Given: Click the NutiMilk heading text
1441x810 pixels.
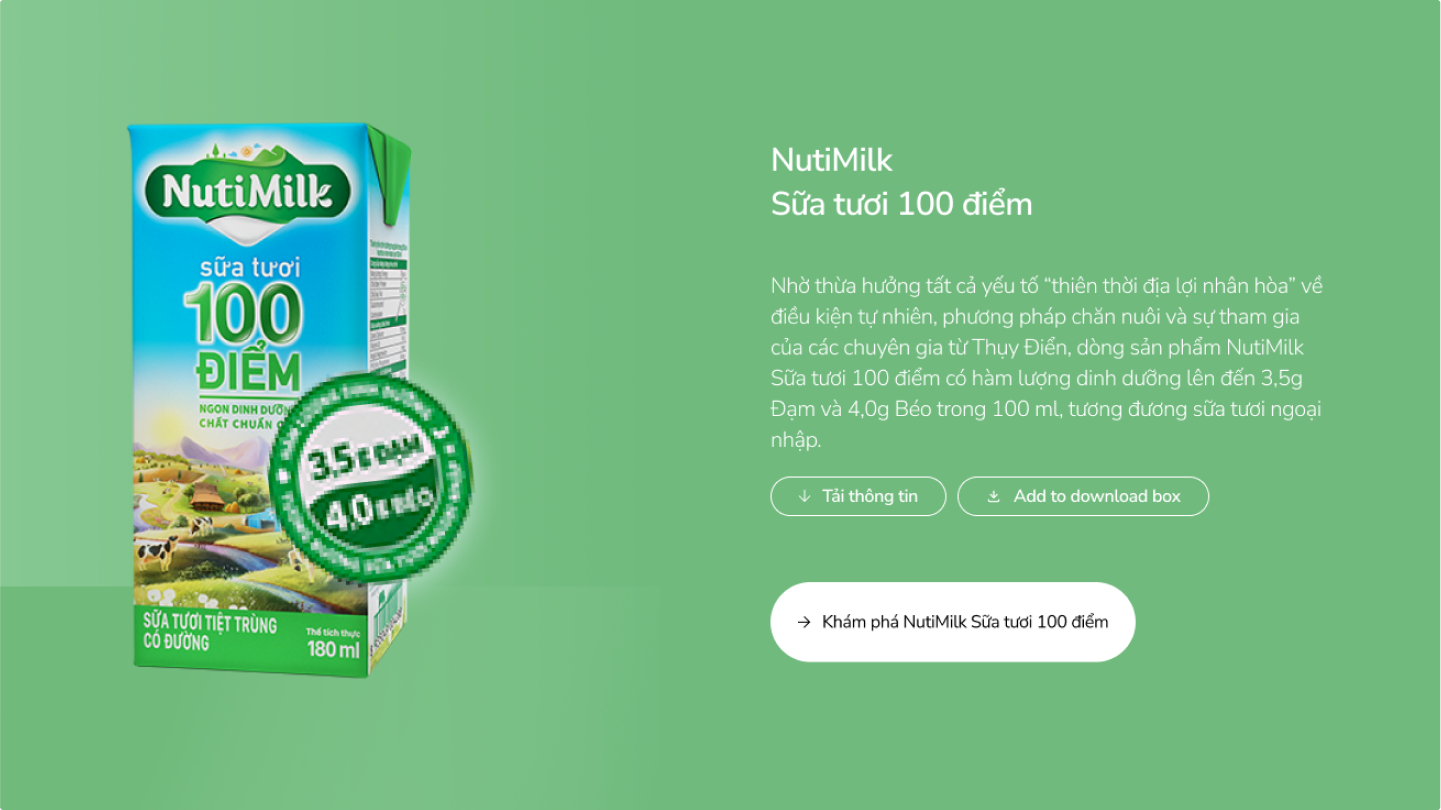Looking at the screenshot, I should coord(832,159).
